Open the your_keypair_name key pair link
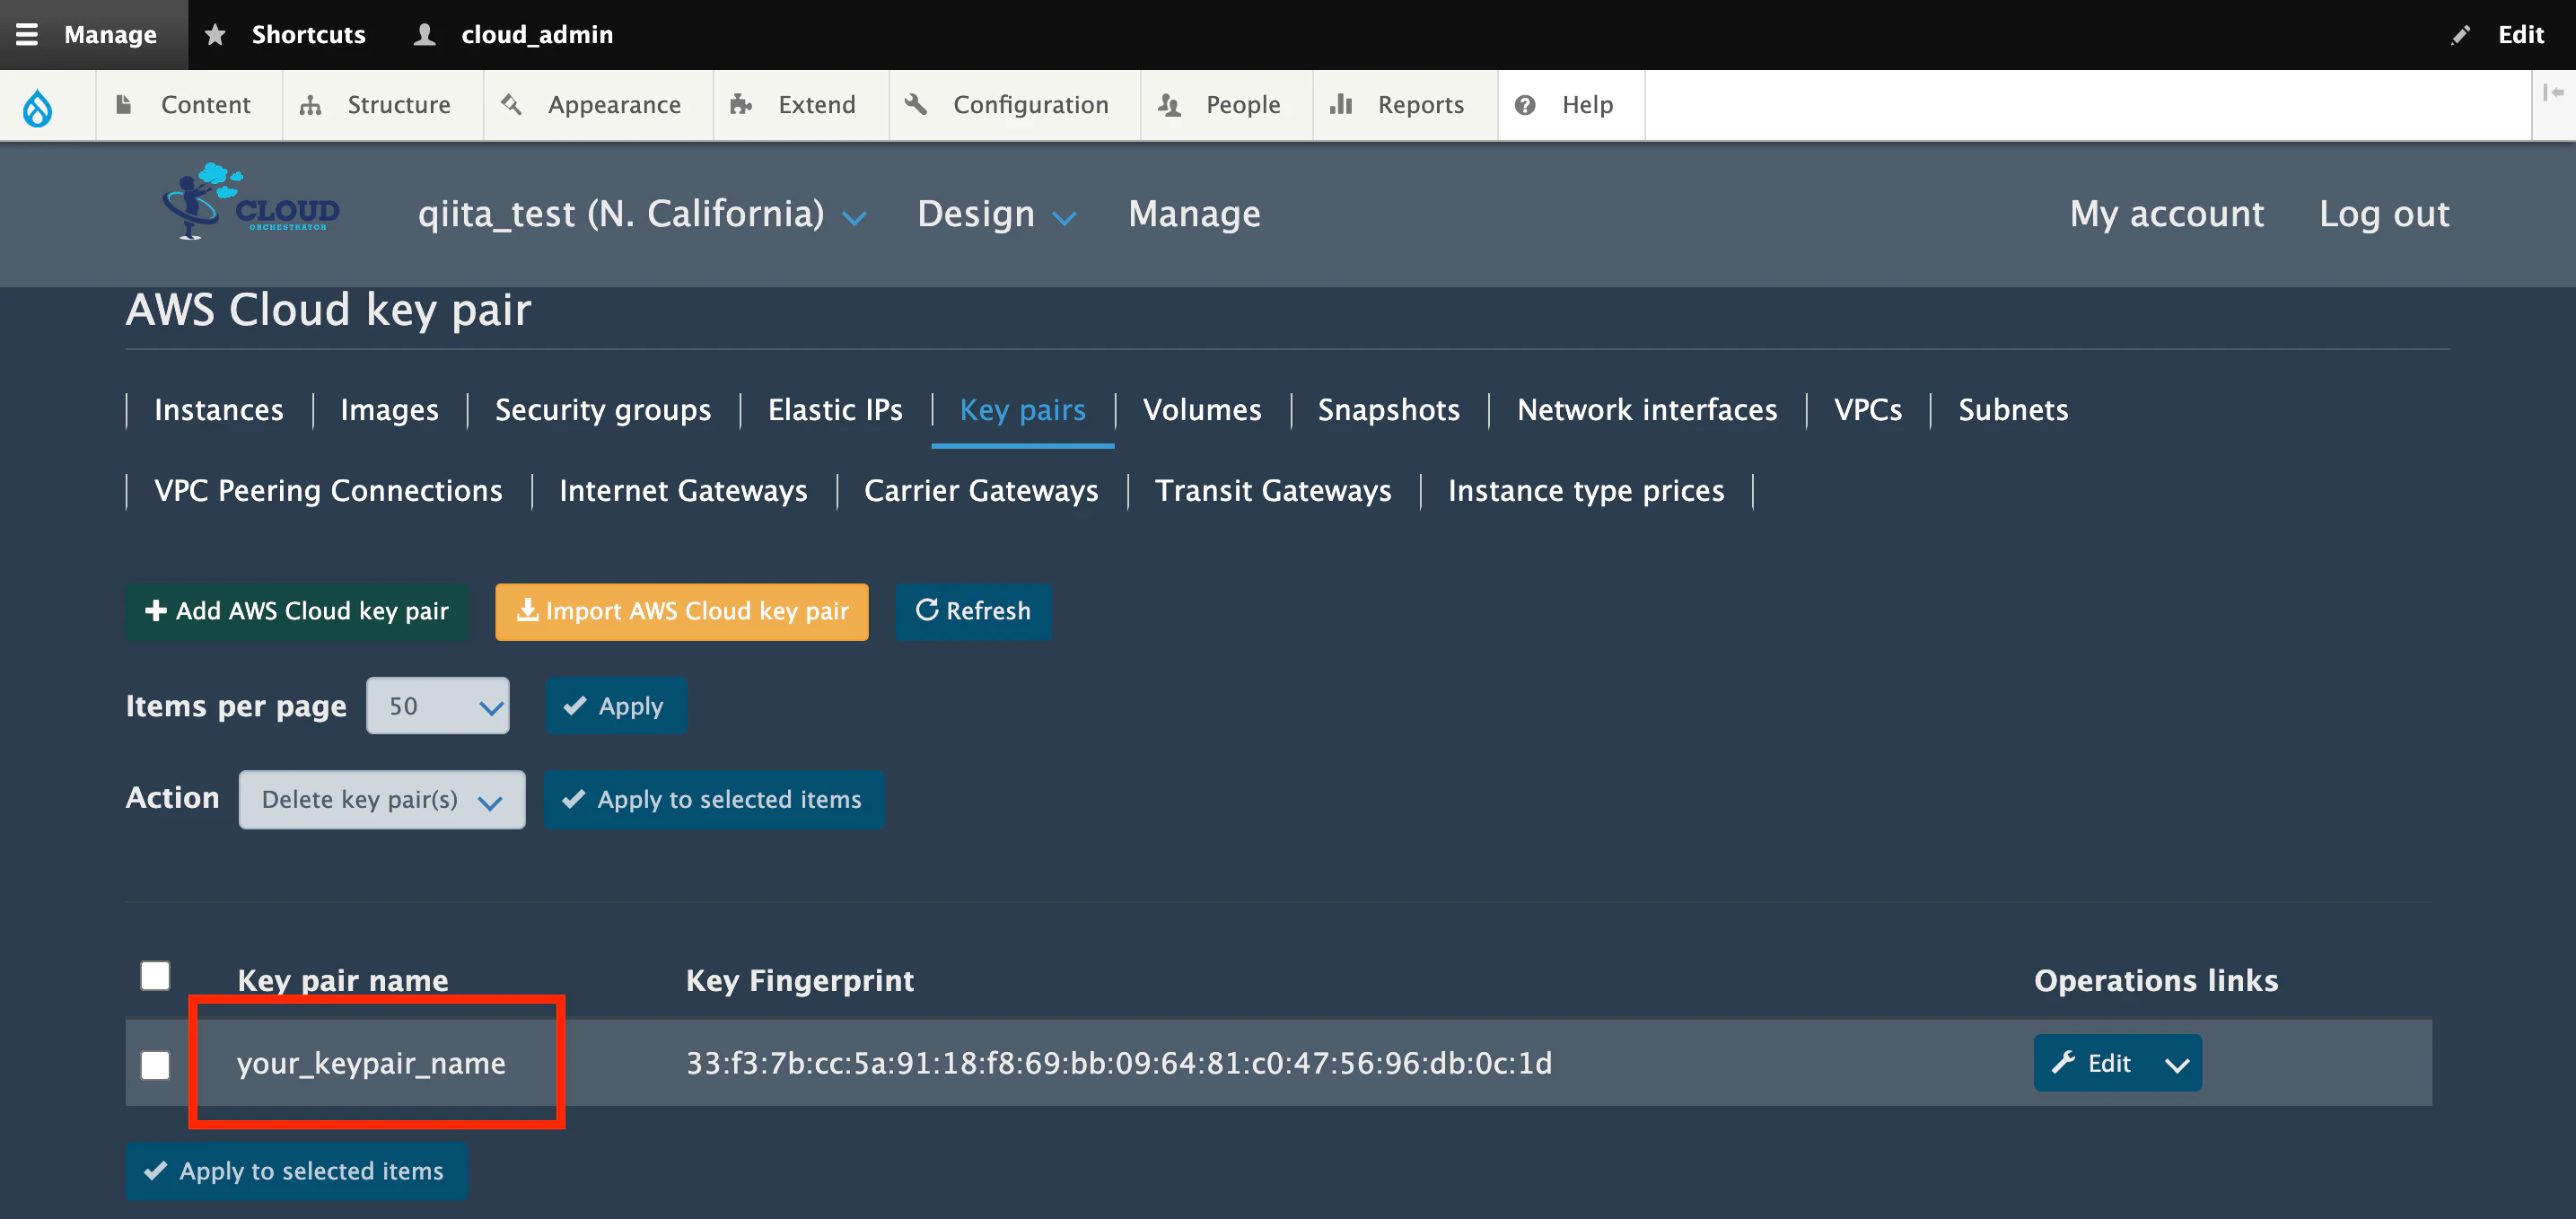Image resolution: width=2576 pixels, height=1219 pixels. 371,1063
